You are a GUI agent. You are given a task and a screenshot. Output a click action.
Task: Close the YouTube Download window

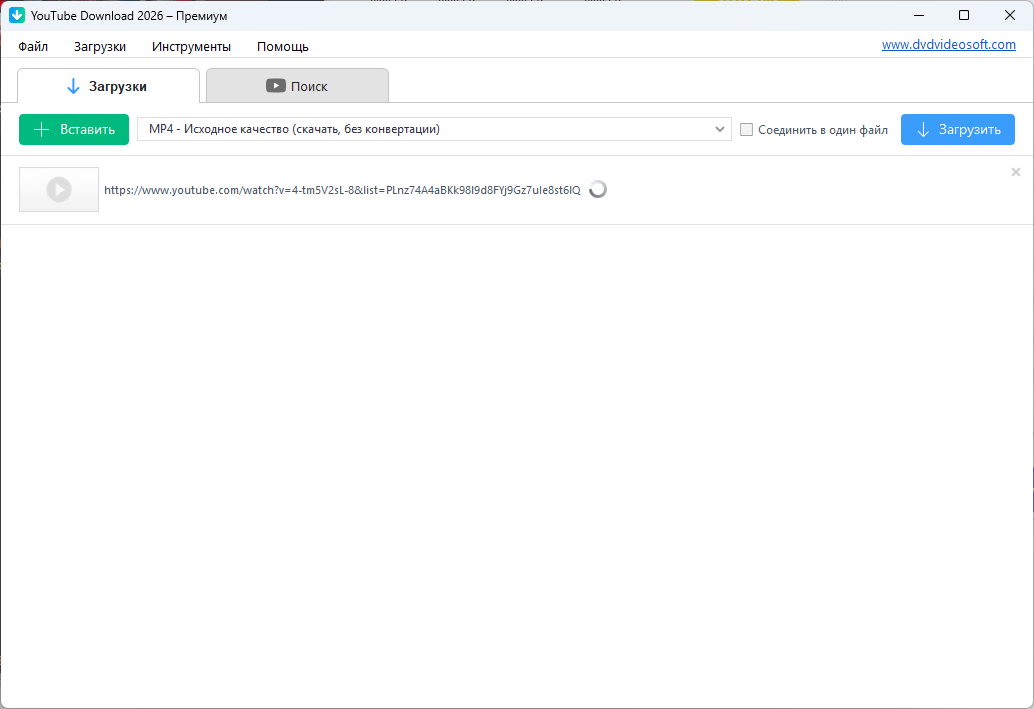tap(1010, 15)
